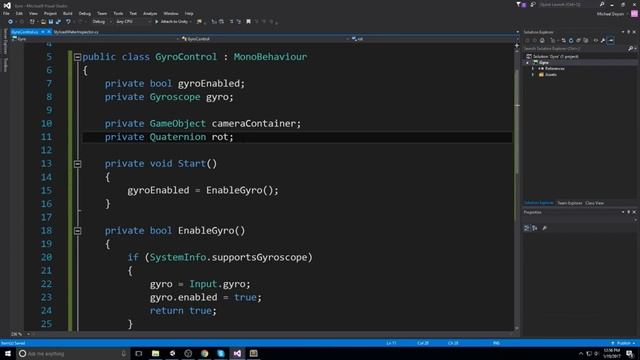Collapse the EnableGyro method outline region
Image resolution: width=640 pixels, height=360 pixels.
[x=78, y=231]
